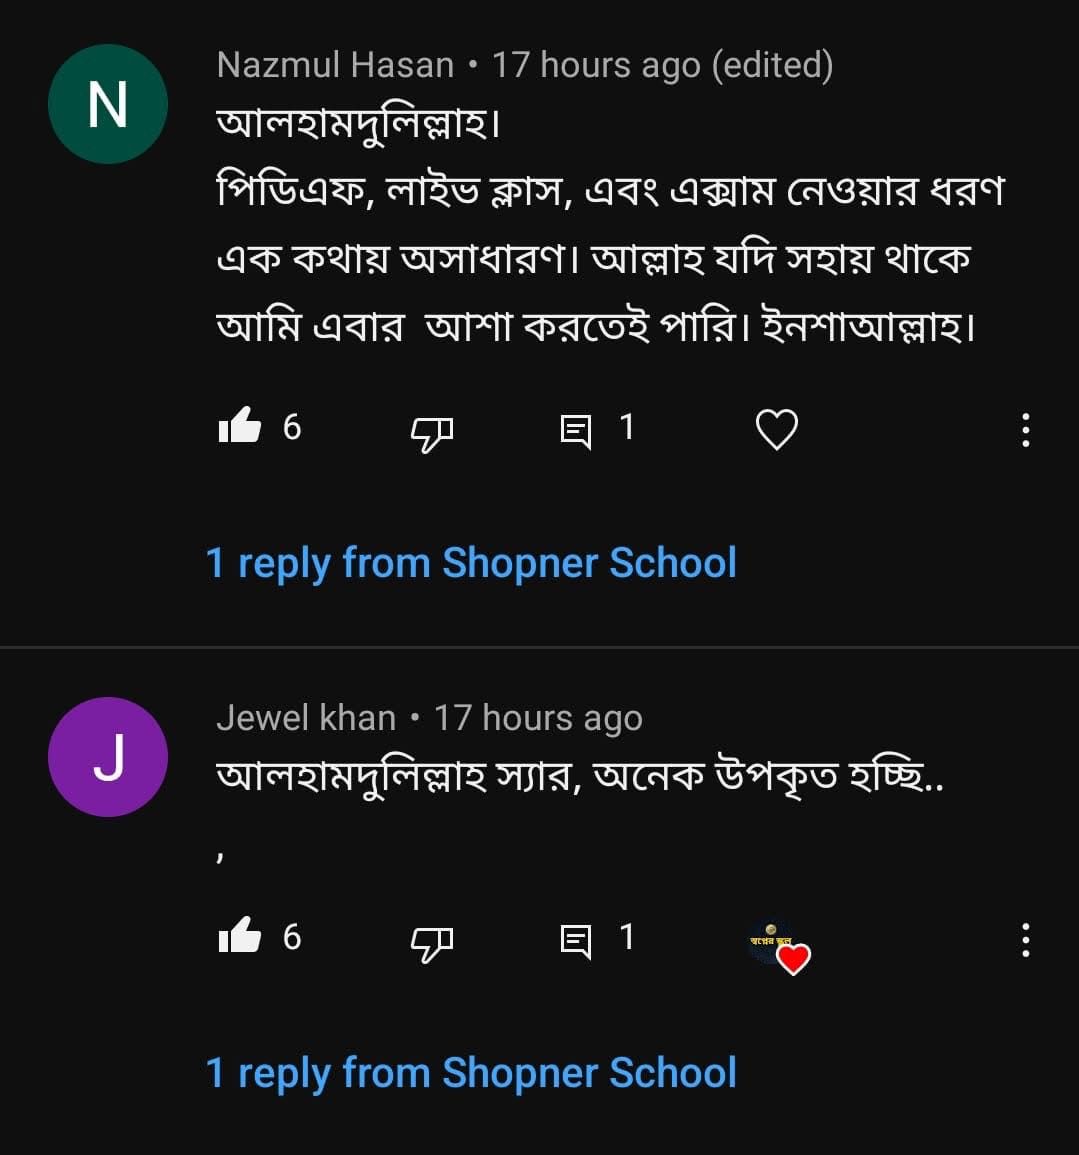Remove creator heart from Jewel khan's comment
This screenshot has width=1079, height=1155.
779,947
